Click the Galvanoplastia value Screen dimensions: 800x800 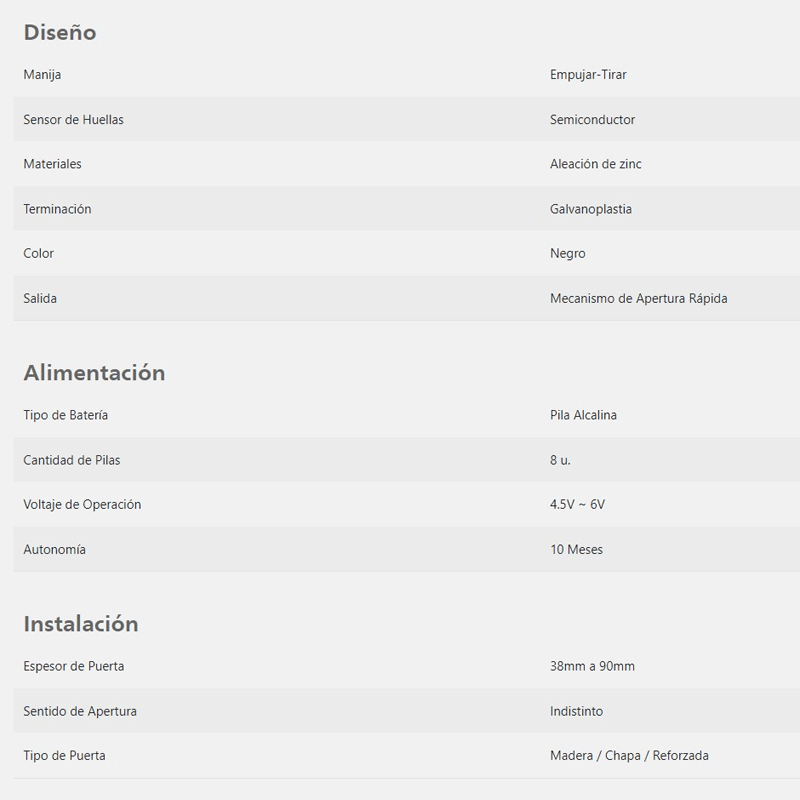tap(591, 209)
